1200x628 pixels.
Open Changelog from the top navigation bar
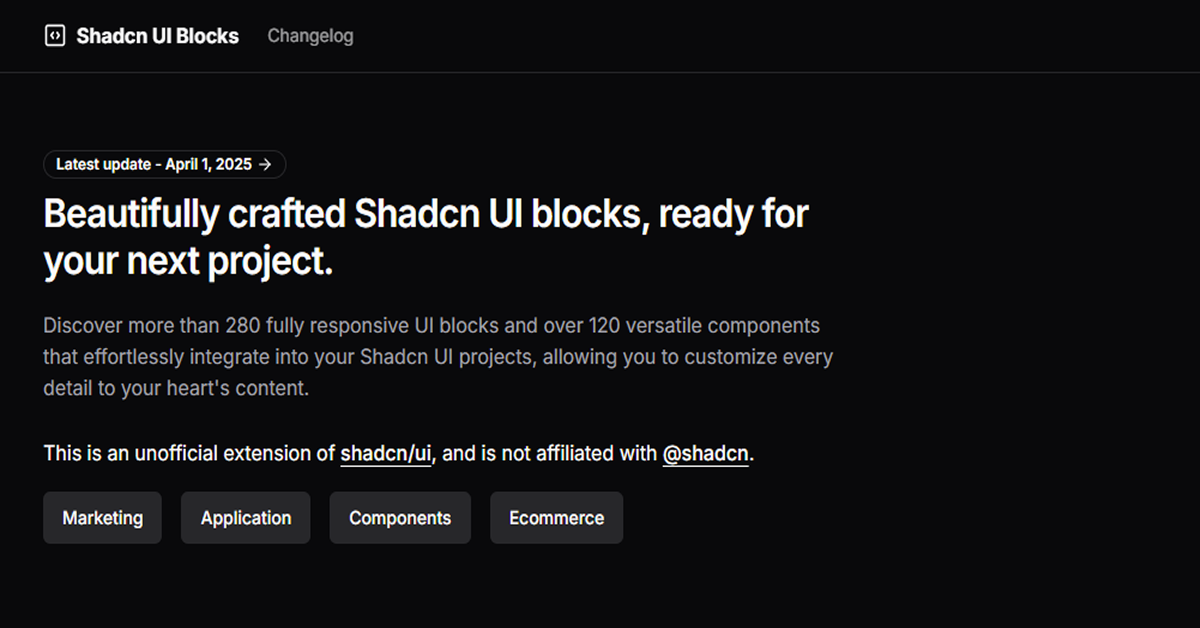[310, 35]
